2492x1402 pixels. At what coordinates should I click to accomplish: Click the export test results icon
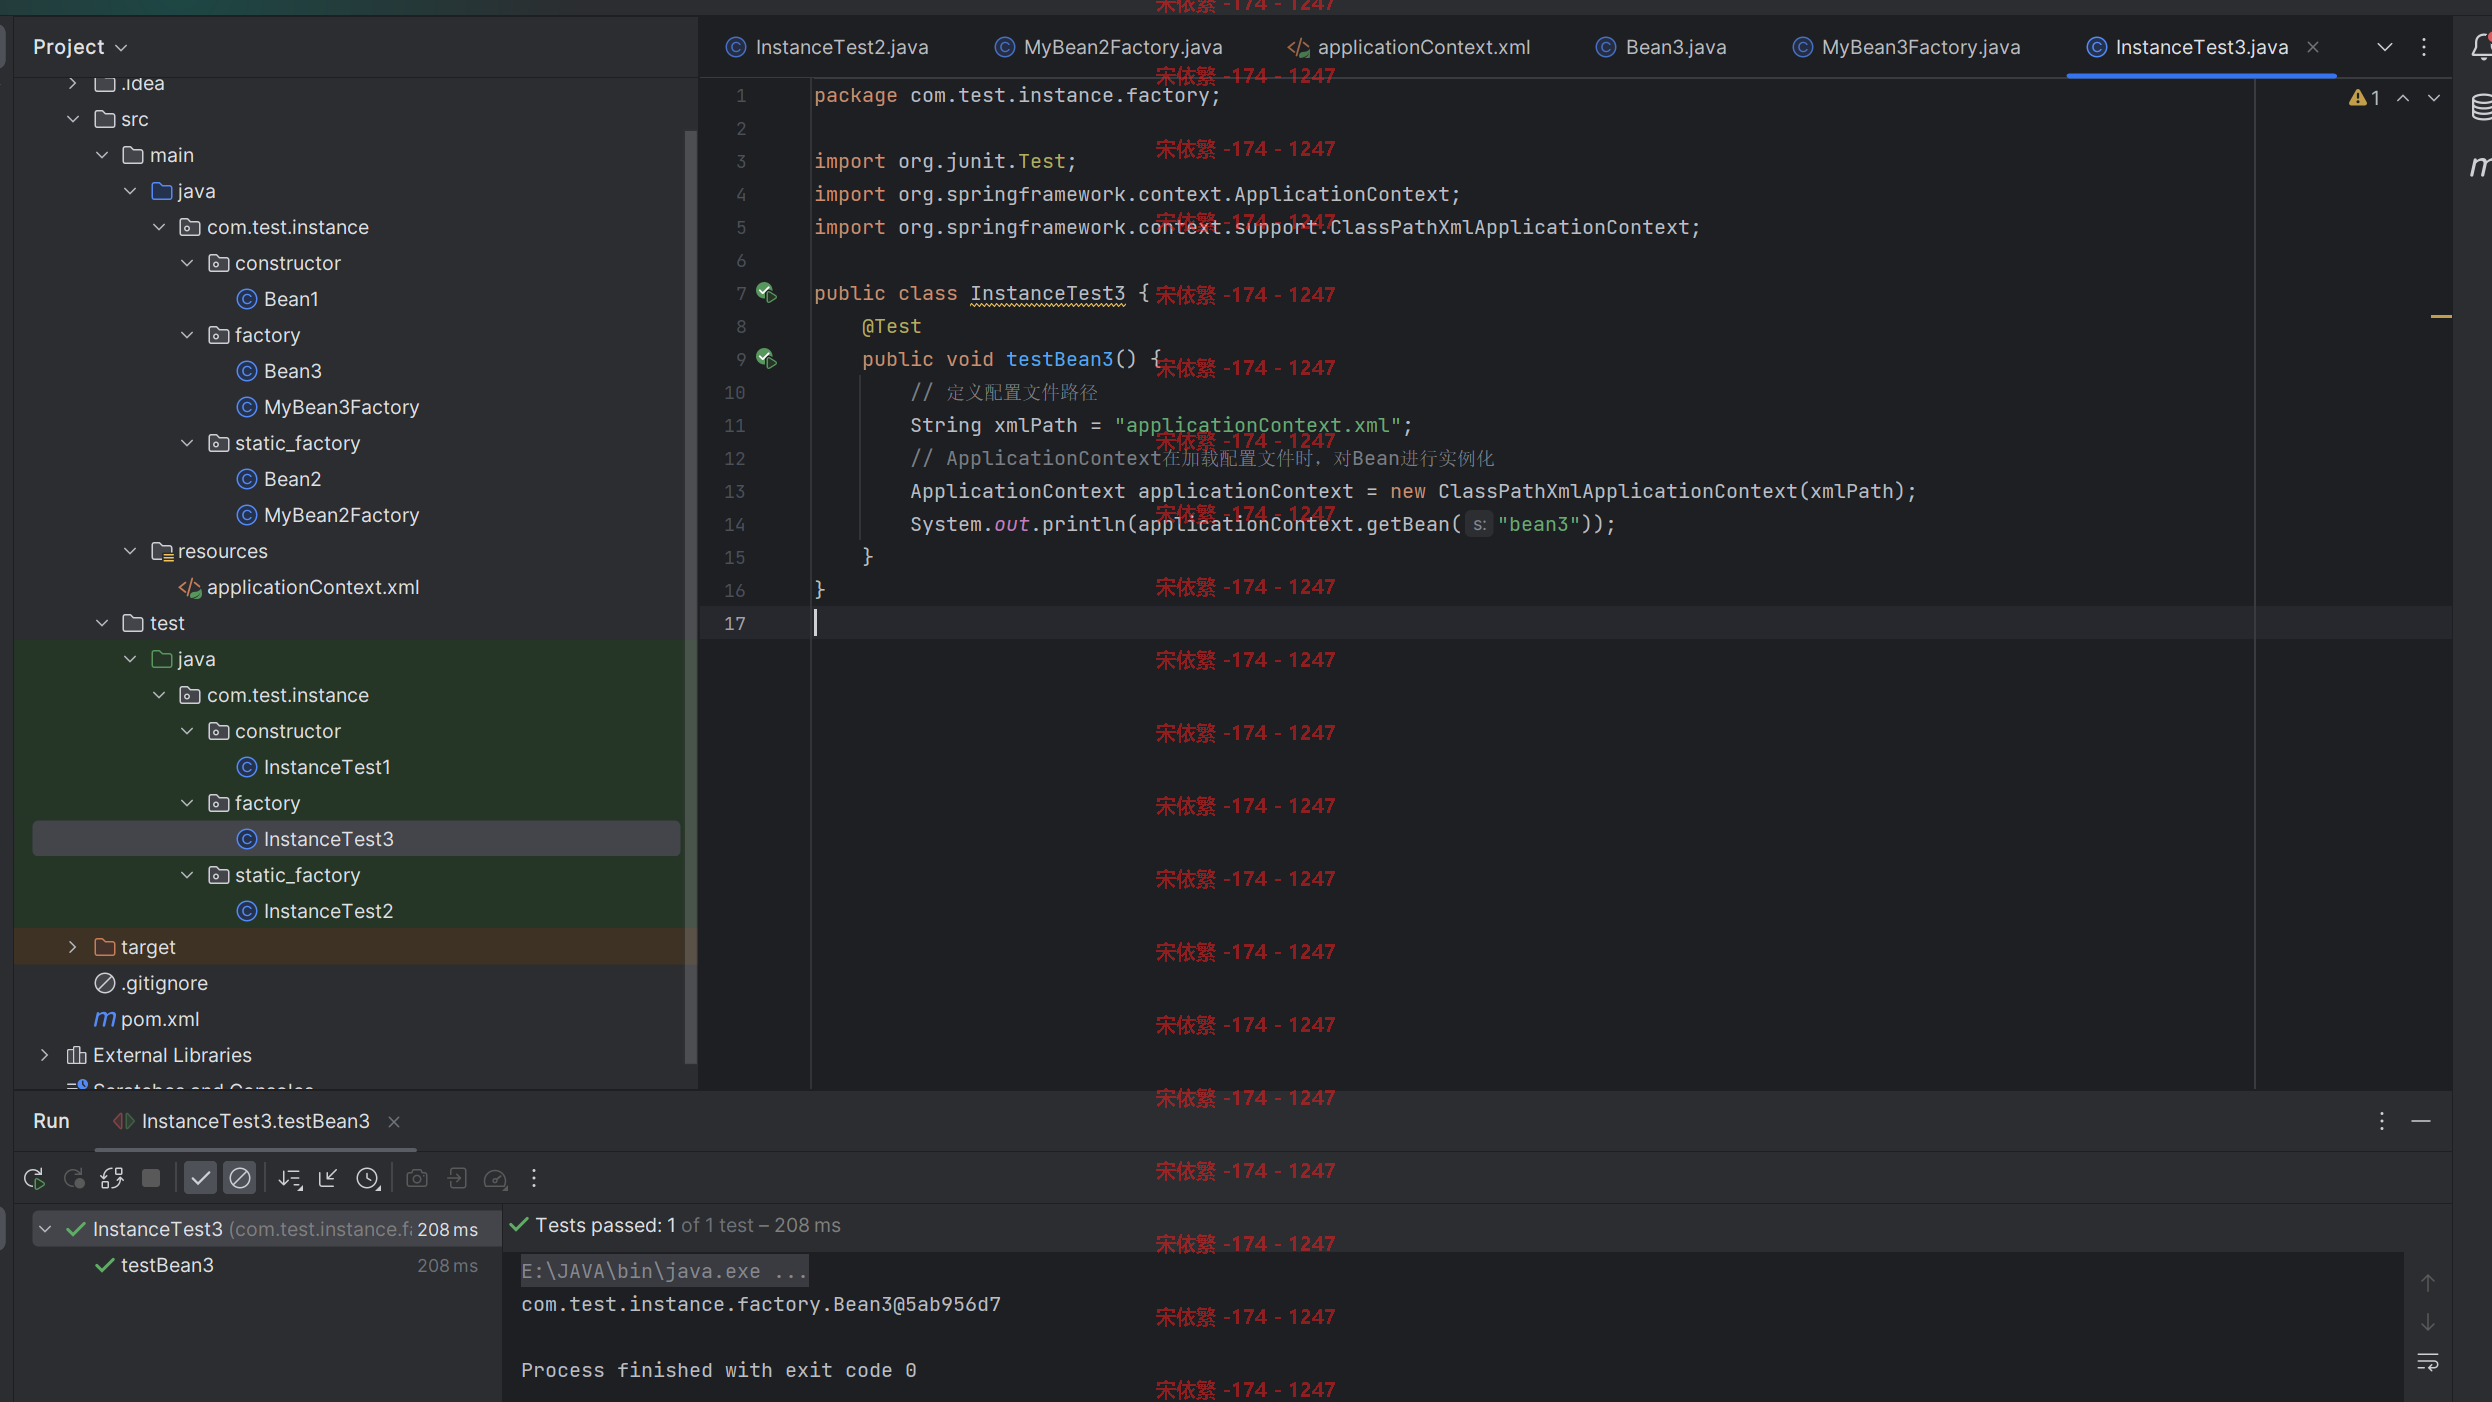click(x=457, y=1178)
